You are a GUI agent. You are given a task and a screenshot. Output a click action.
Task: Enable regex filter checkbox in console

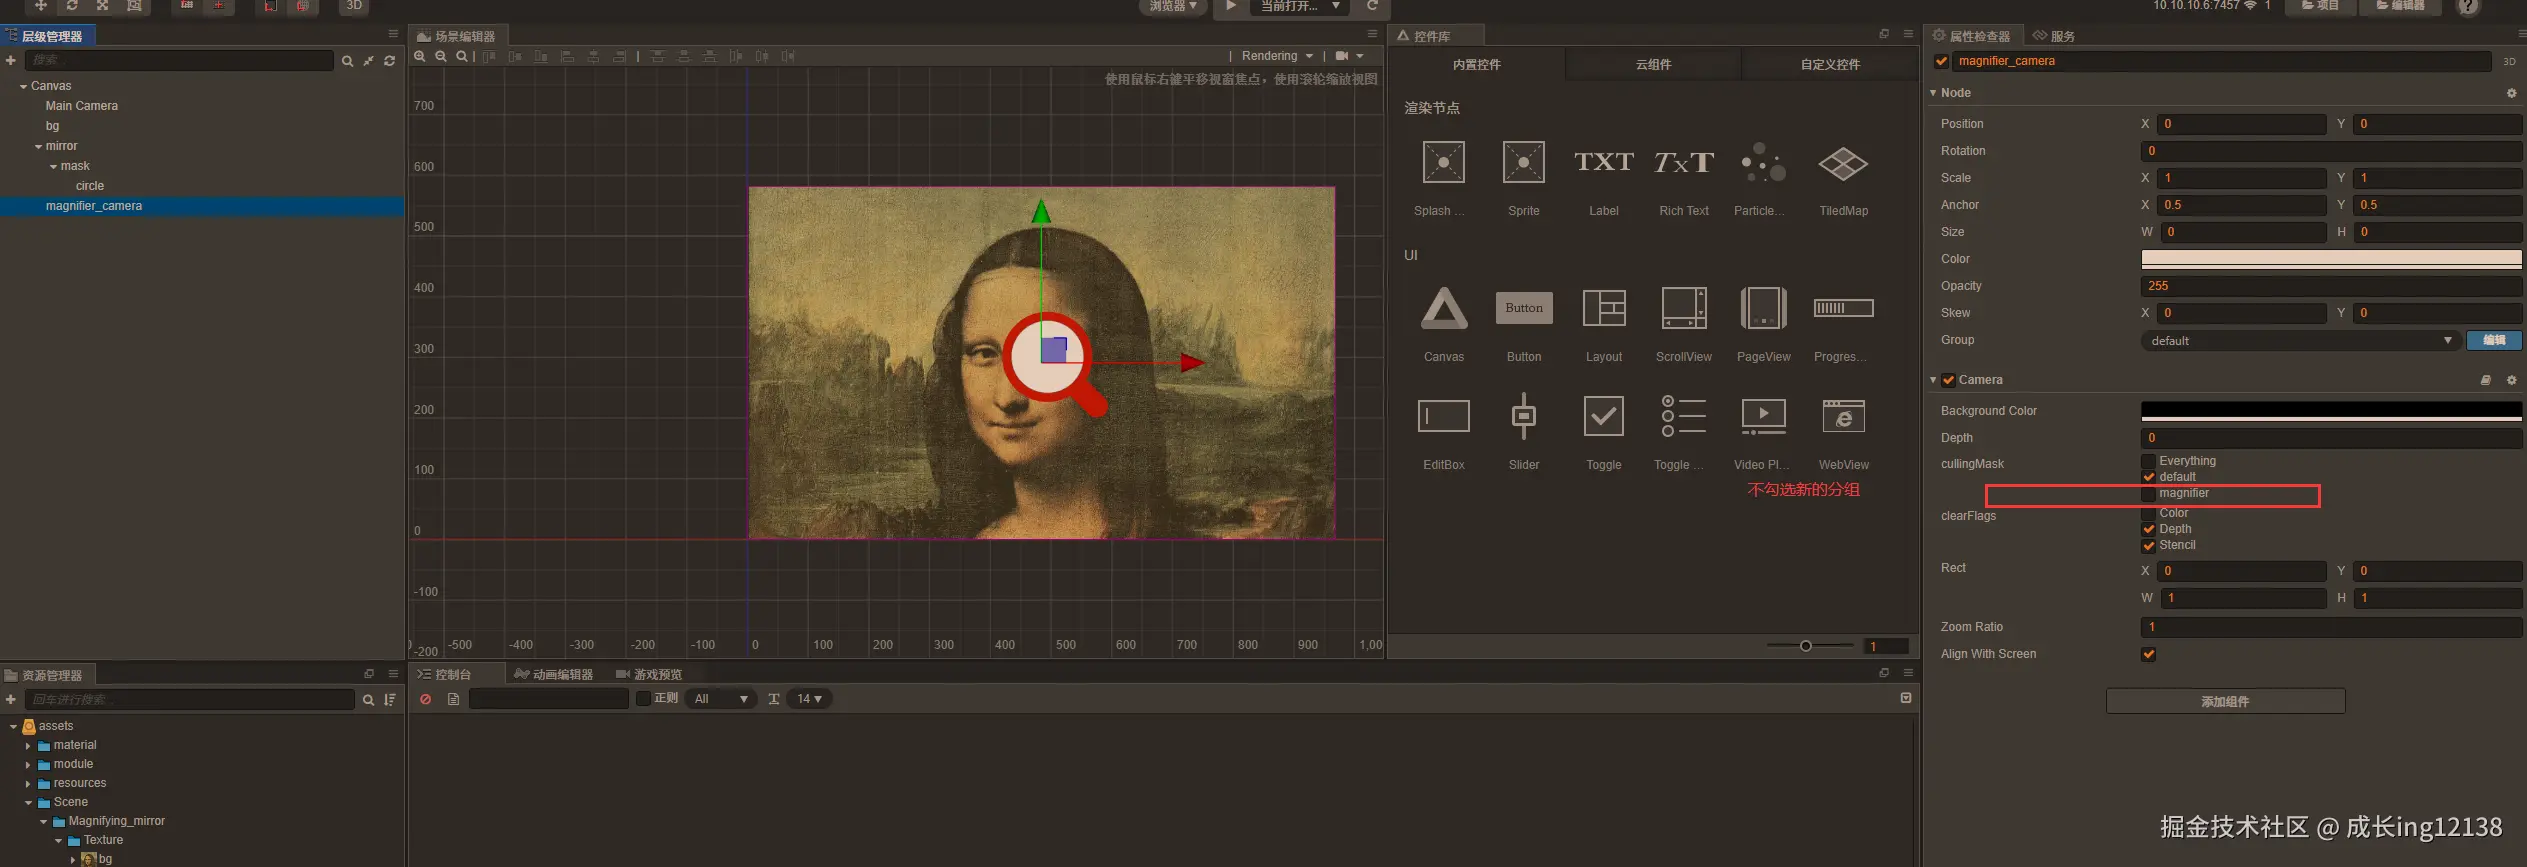(643, 699)
